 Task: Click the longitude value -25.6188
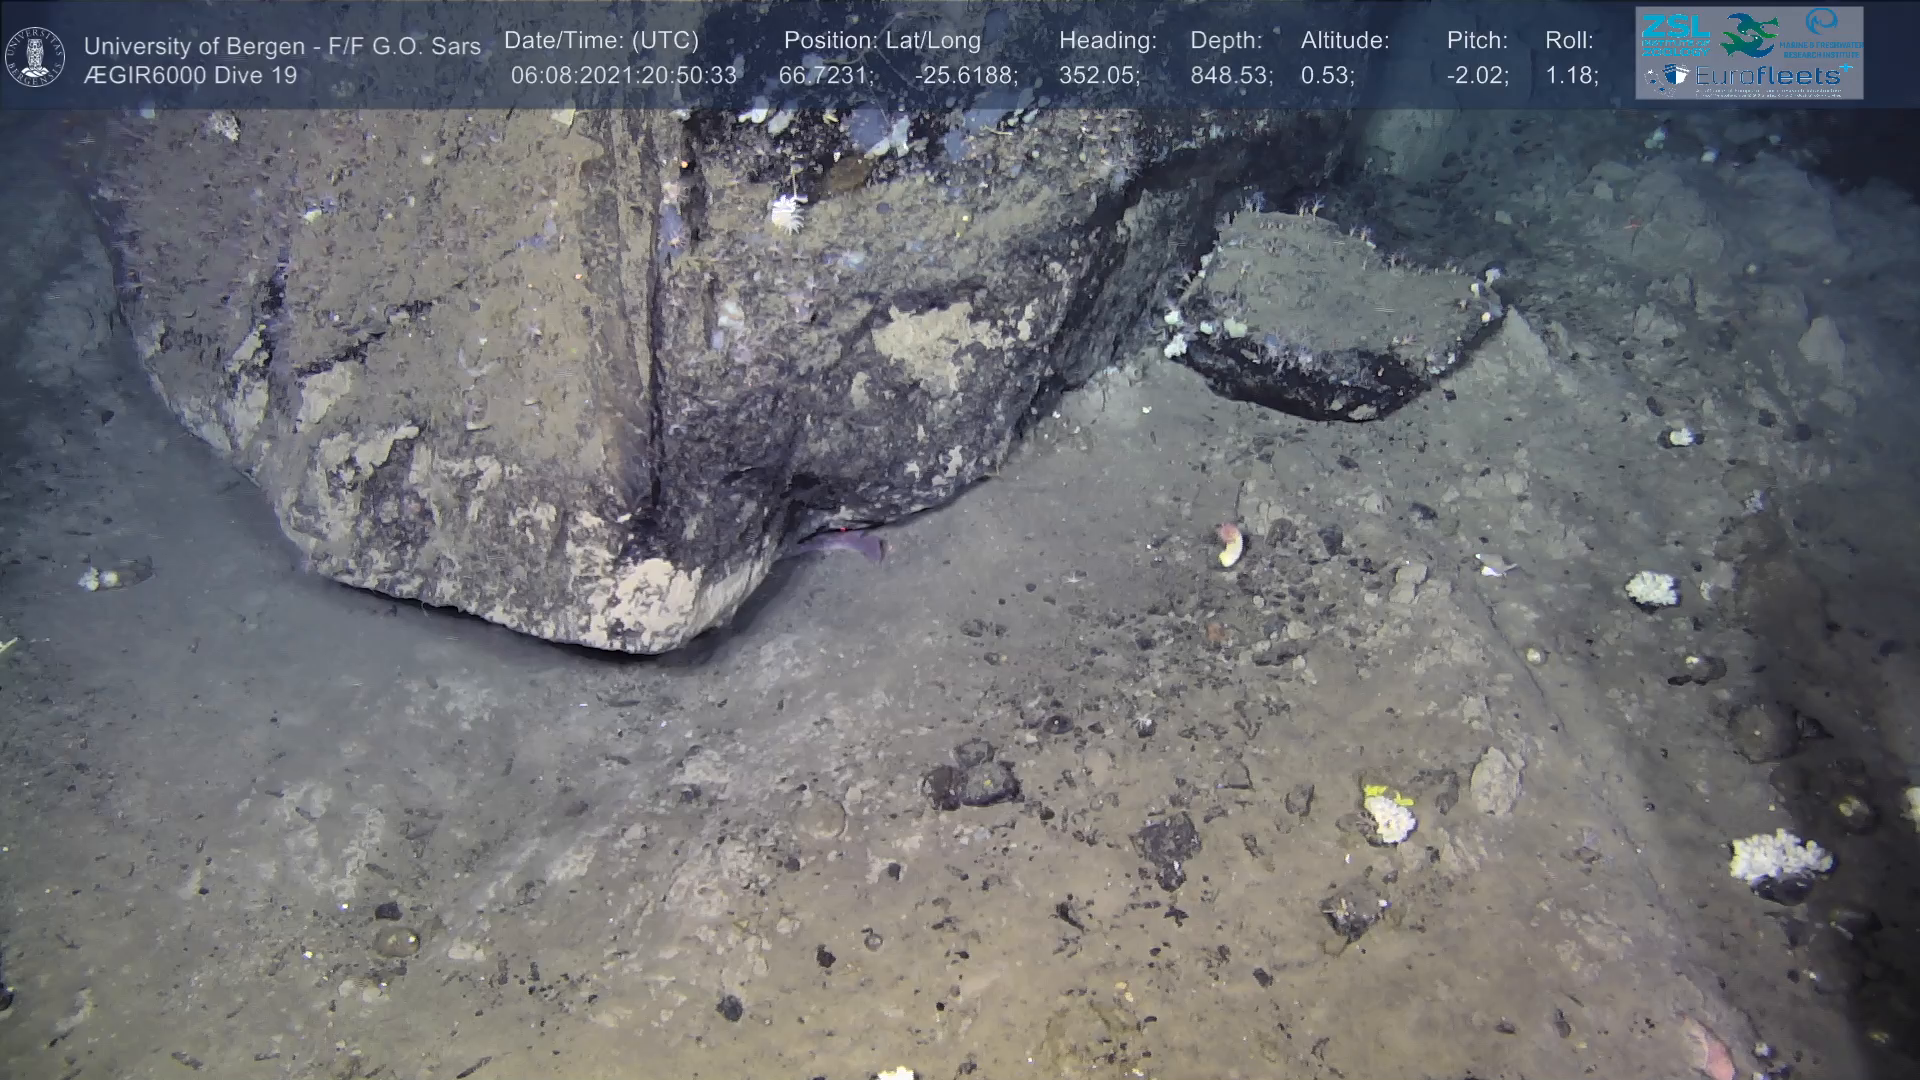tap(966, 76)
